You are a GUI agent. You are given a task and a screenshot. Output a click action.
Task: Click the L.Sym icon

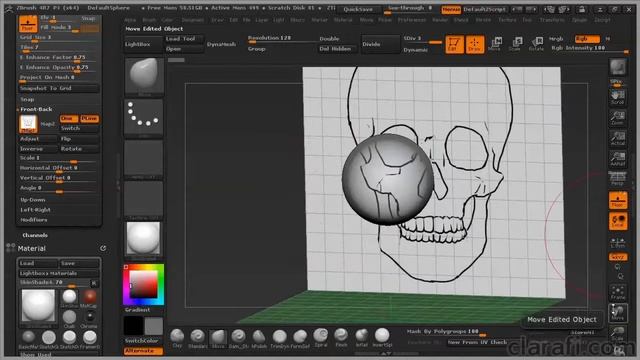[618, 242]
